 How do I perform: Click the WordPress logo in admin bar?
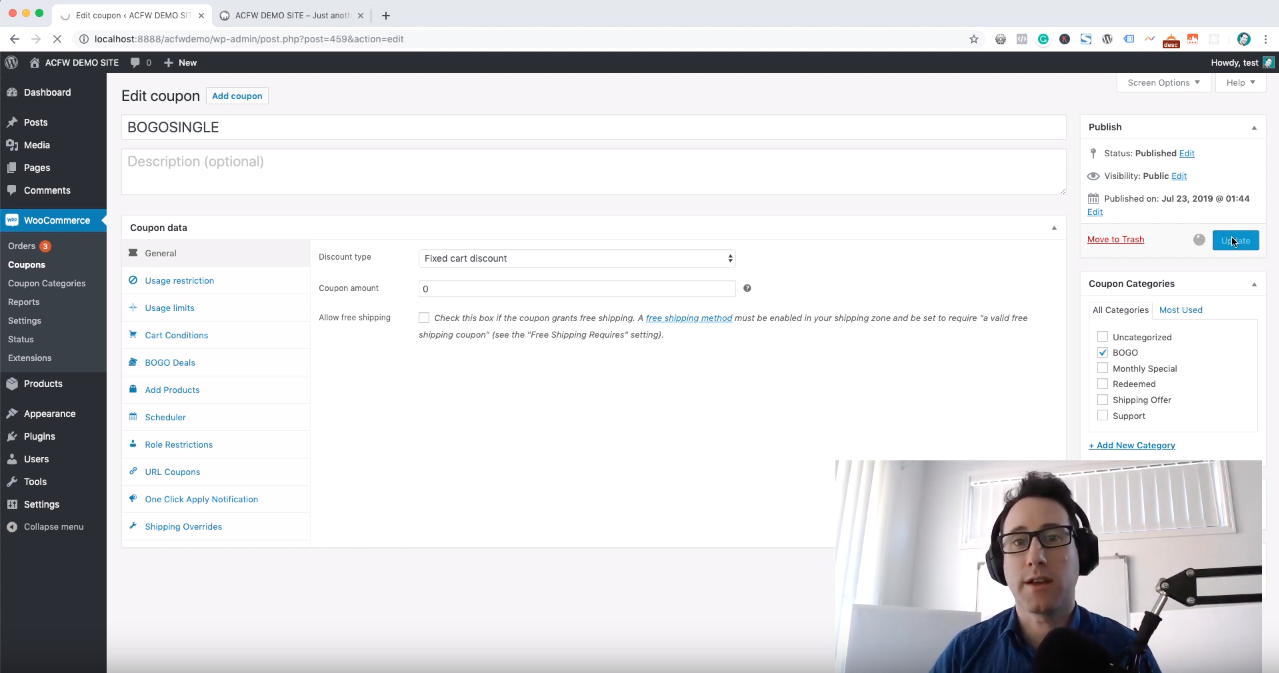11,62
